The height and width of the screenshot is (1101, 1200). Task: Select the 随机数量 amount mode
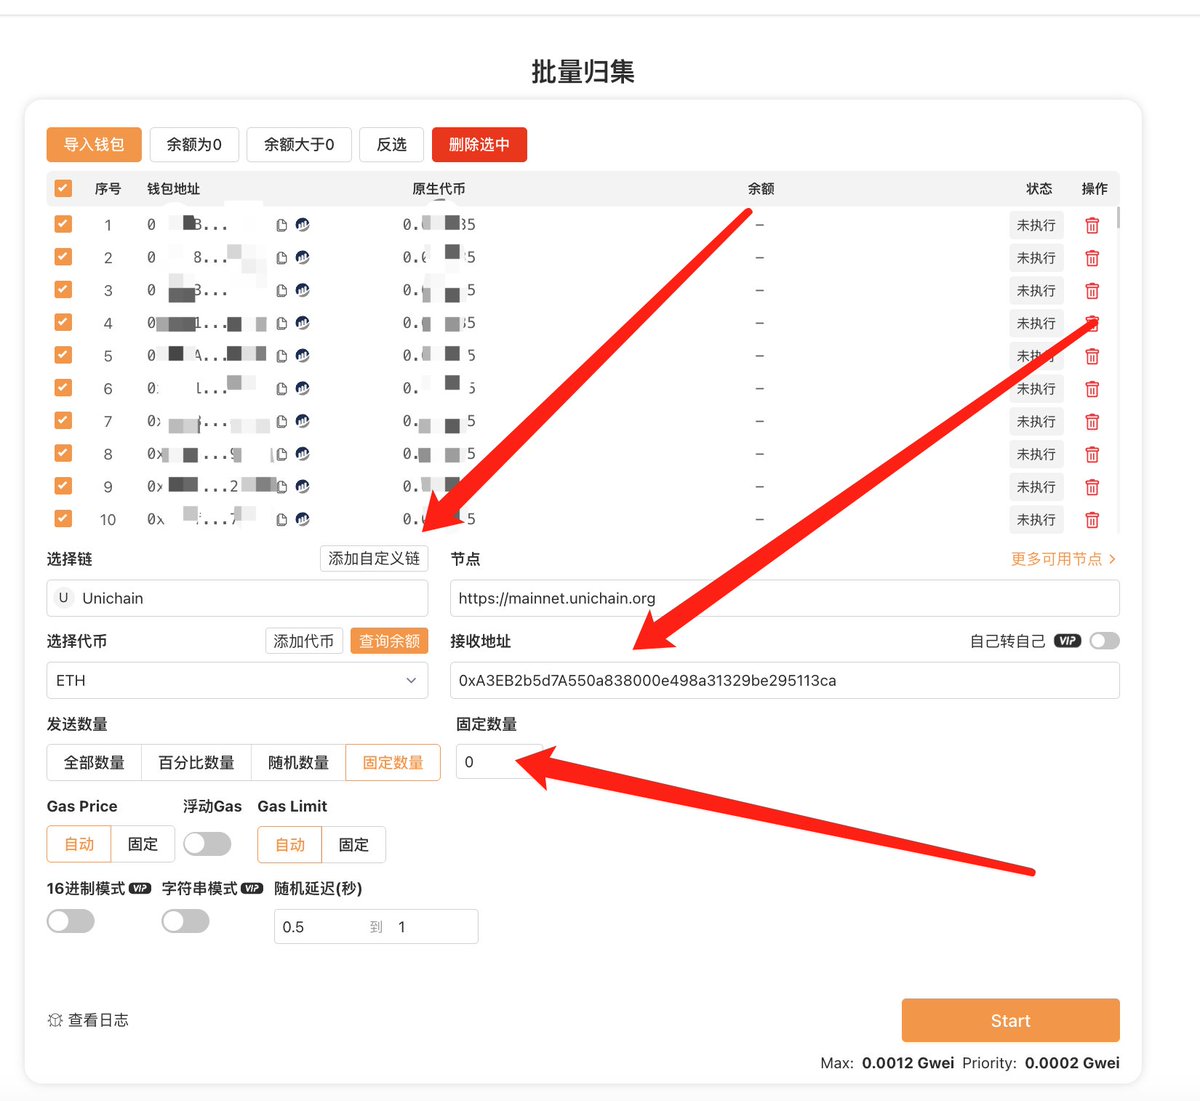pyautogui.click(x=298, y=762)
